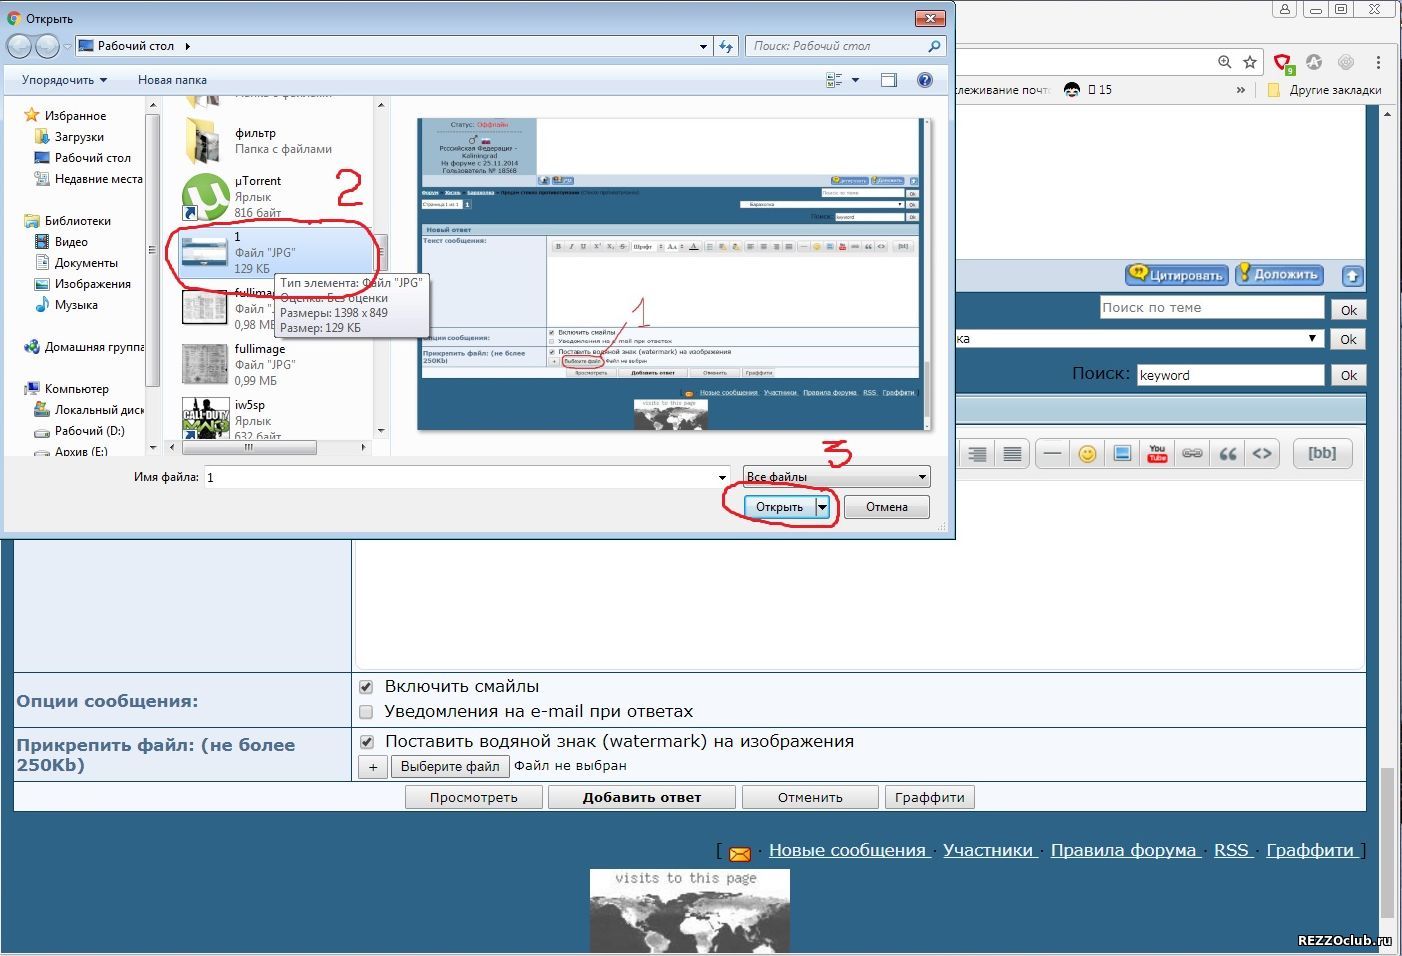This screenshot has height=956, width=1402.
Task: Open the Новые сообщения link
Action: (x=847, y=850)
